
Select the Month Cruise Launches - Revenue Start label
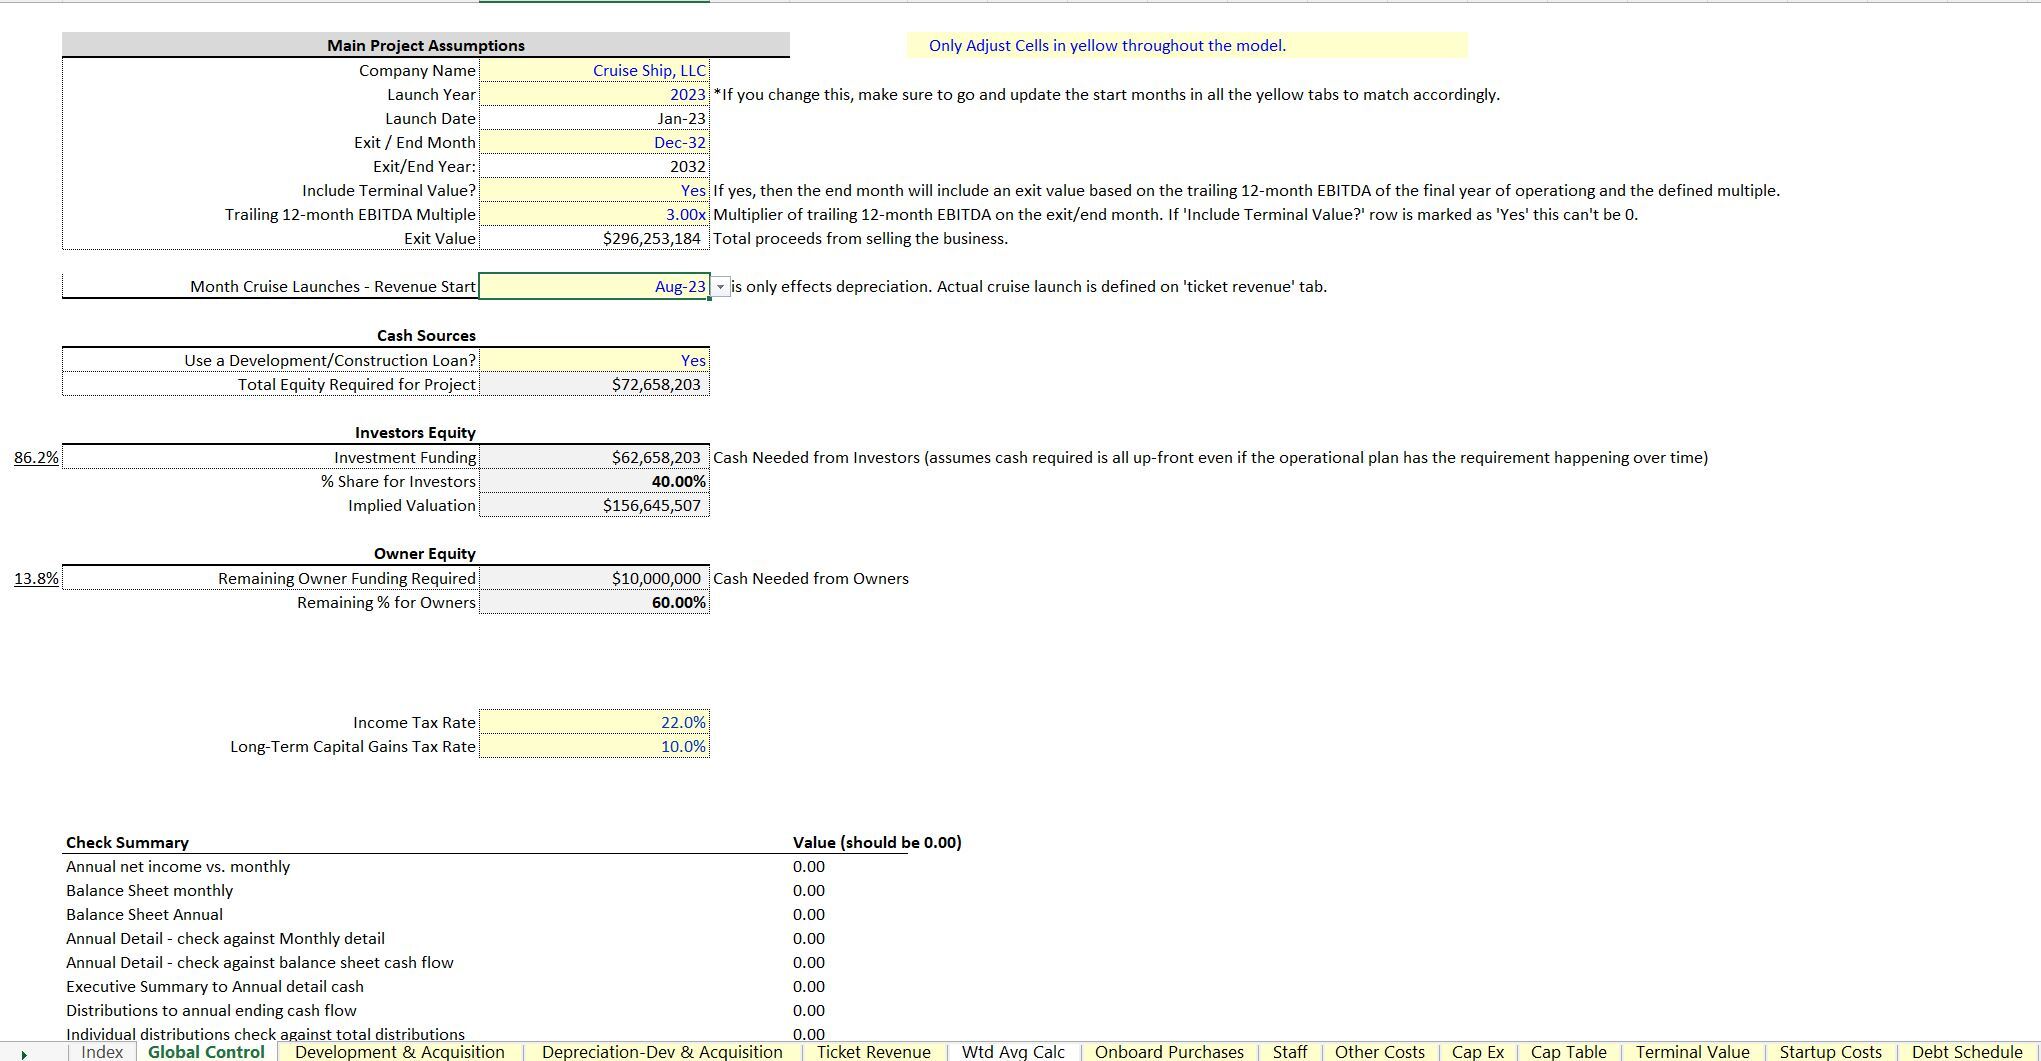click(333, 286)
